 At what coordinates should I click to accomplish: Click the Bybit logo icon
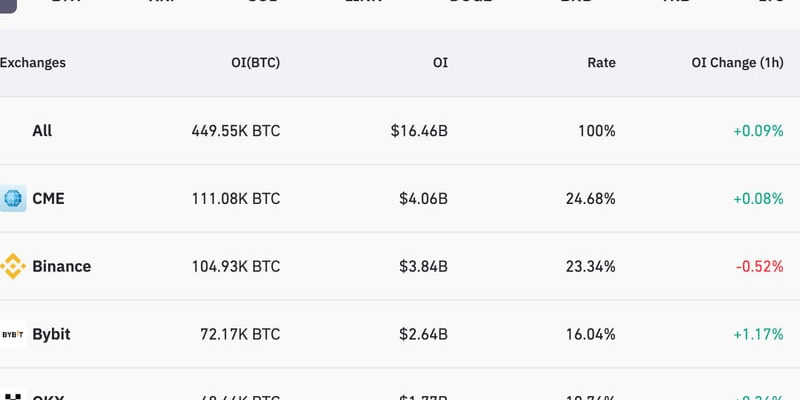click(13, 334)
